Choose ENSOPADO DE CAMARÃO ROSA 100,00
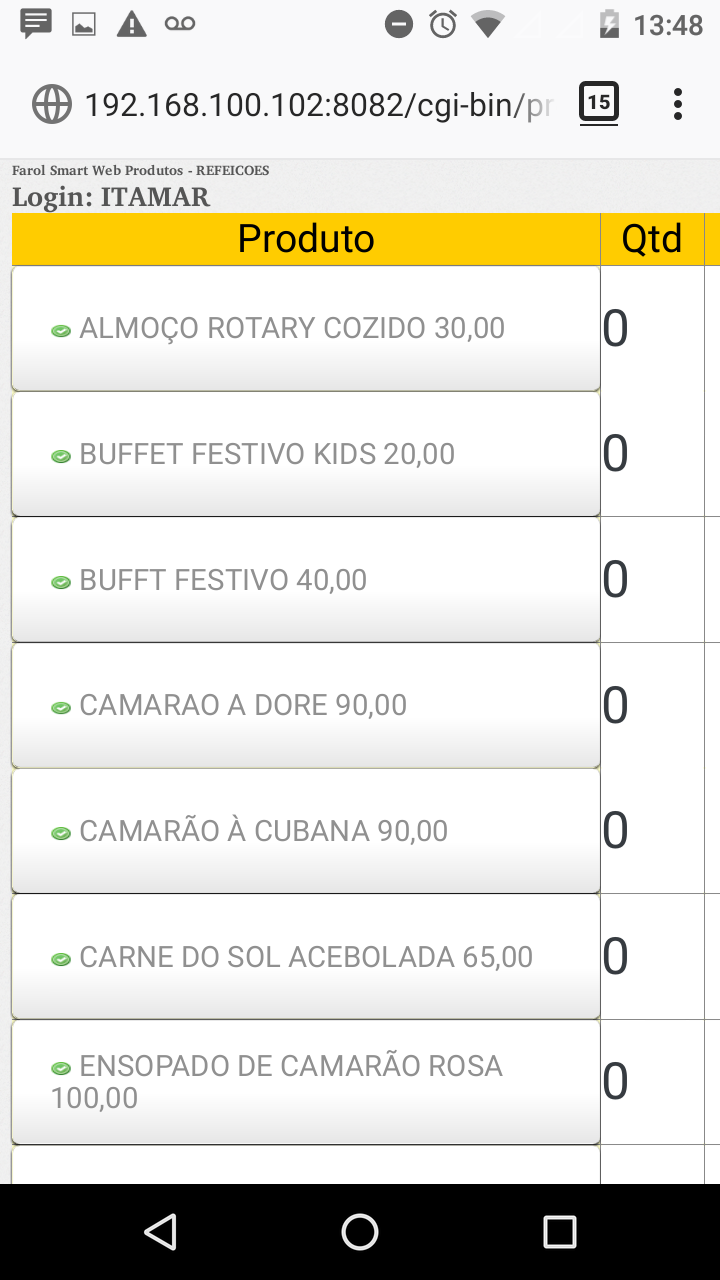Image resolution: width=720 pixels, height=1280 pixels. click(x=305, y=1082)
